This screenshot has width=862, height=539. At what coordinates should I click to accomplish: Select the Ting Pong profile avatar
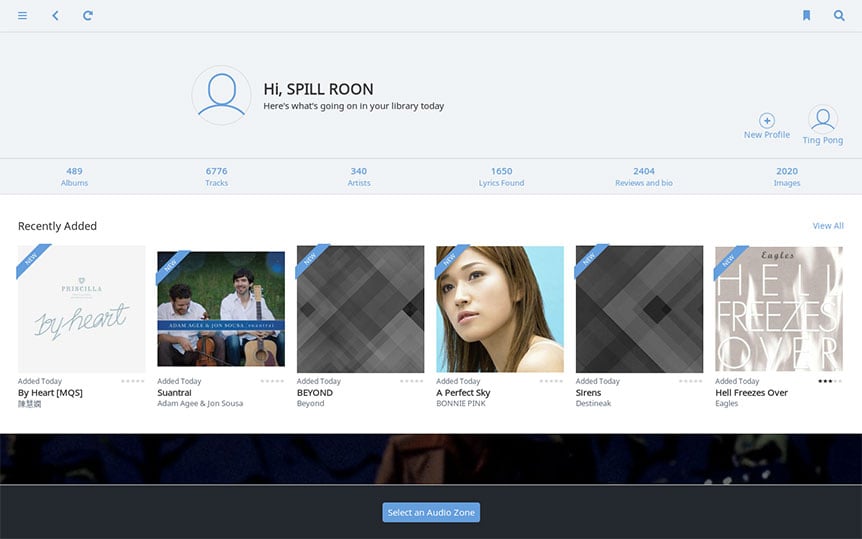823,119
